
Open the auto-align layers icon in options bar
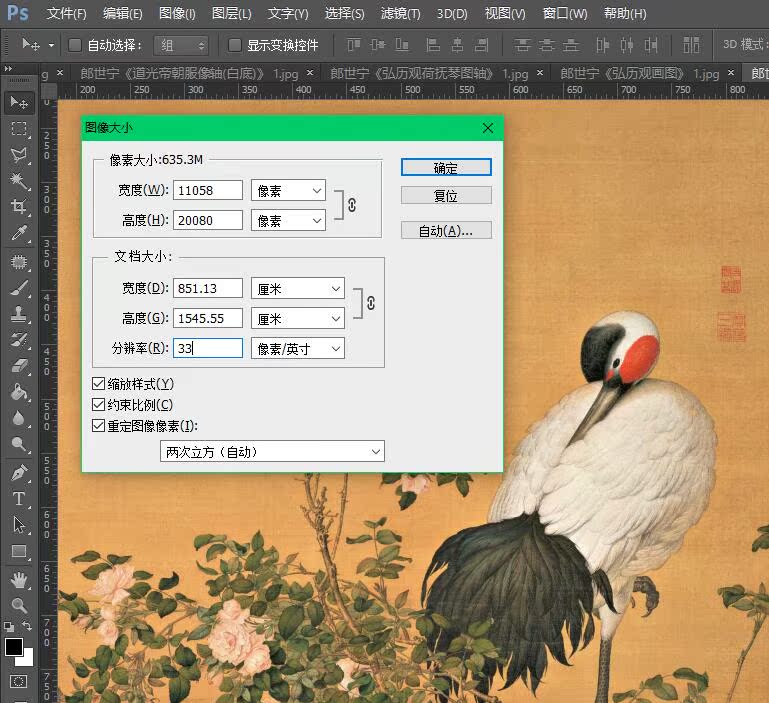point(691,45)
